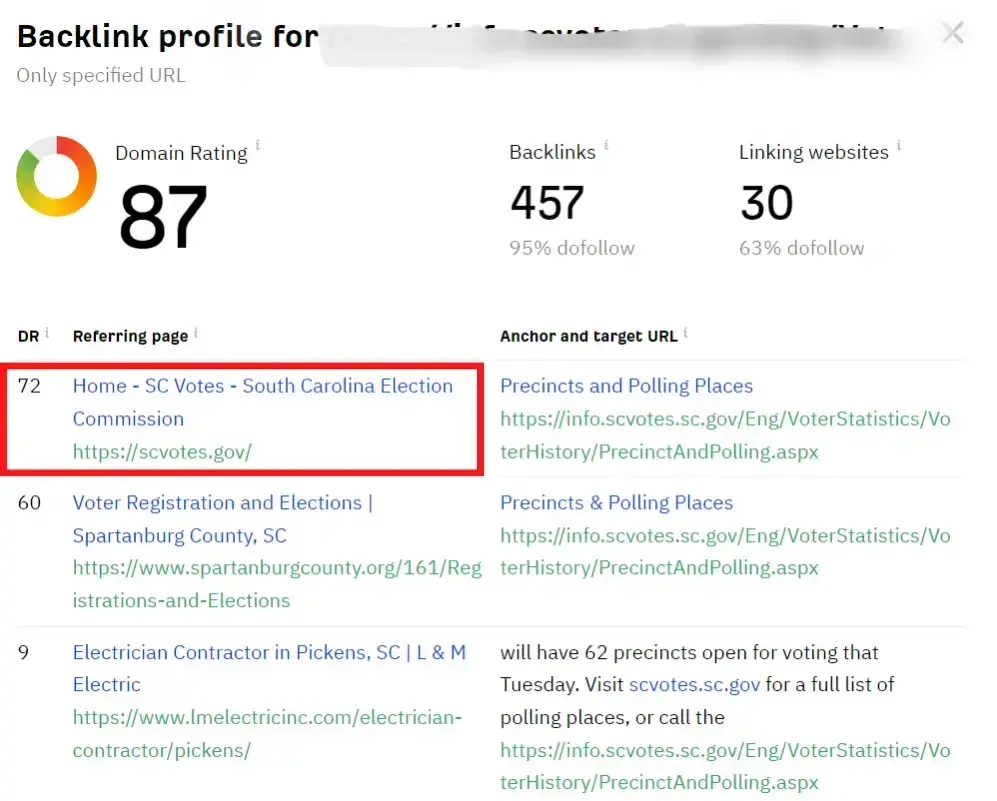Screen dimensions: 997x801
Task: Open the lmelectricinc.com referring URL
Action: [x=266, y=718]
